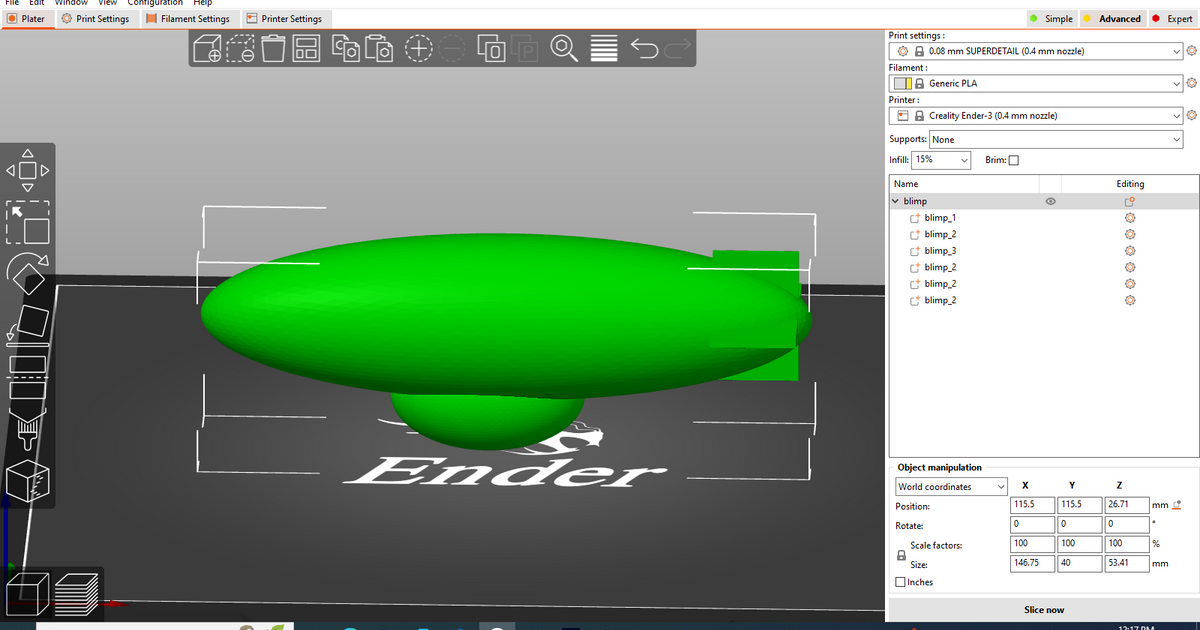Image resolution: width=1200 pixels, height=630 pixels.
Task: Click the X position input field
Action: [1032, 505]
